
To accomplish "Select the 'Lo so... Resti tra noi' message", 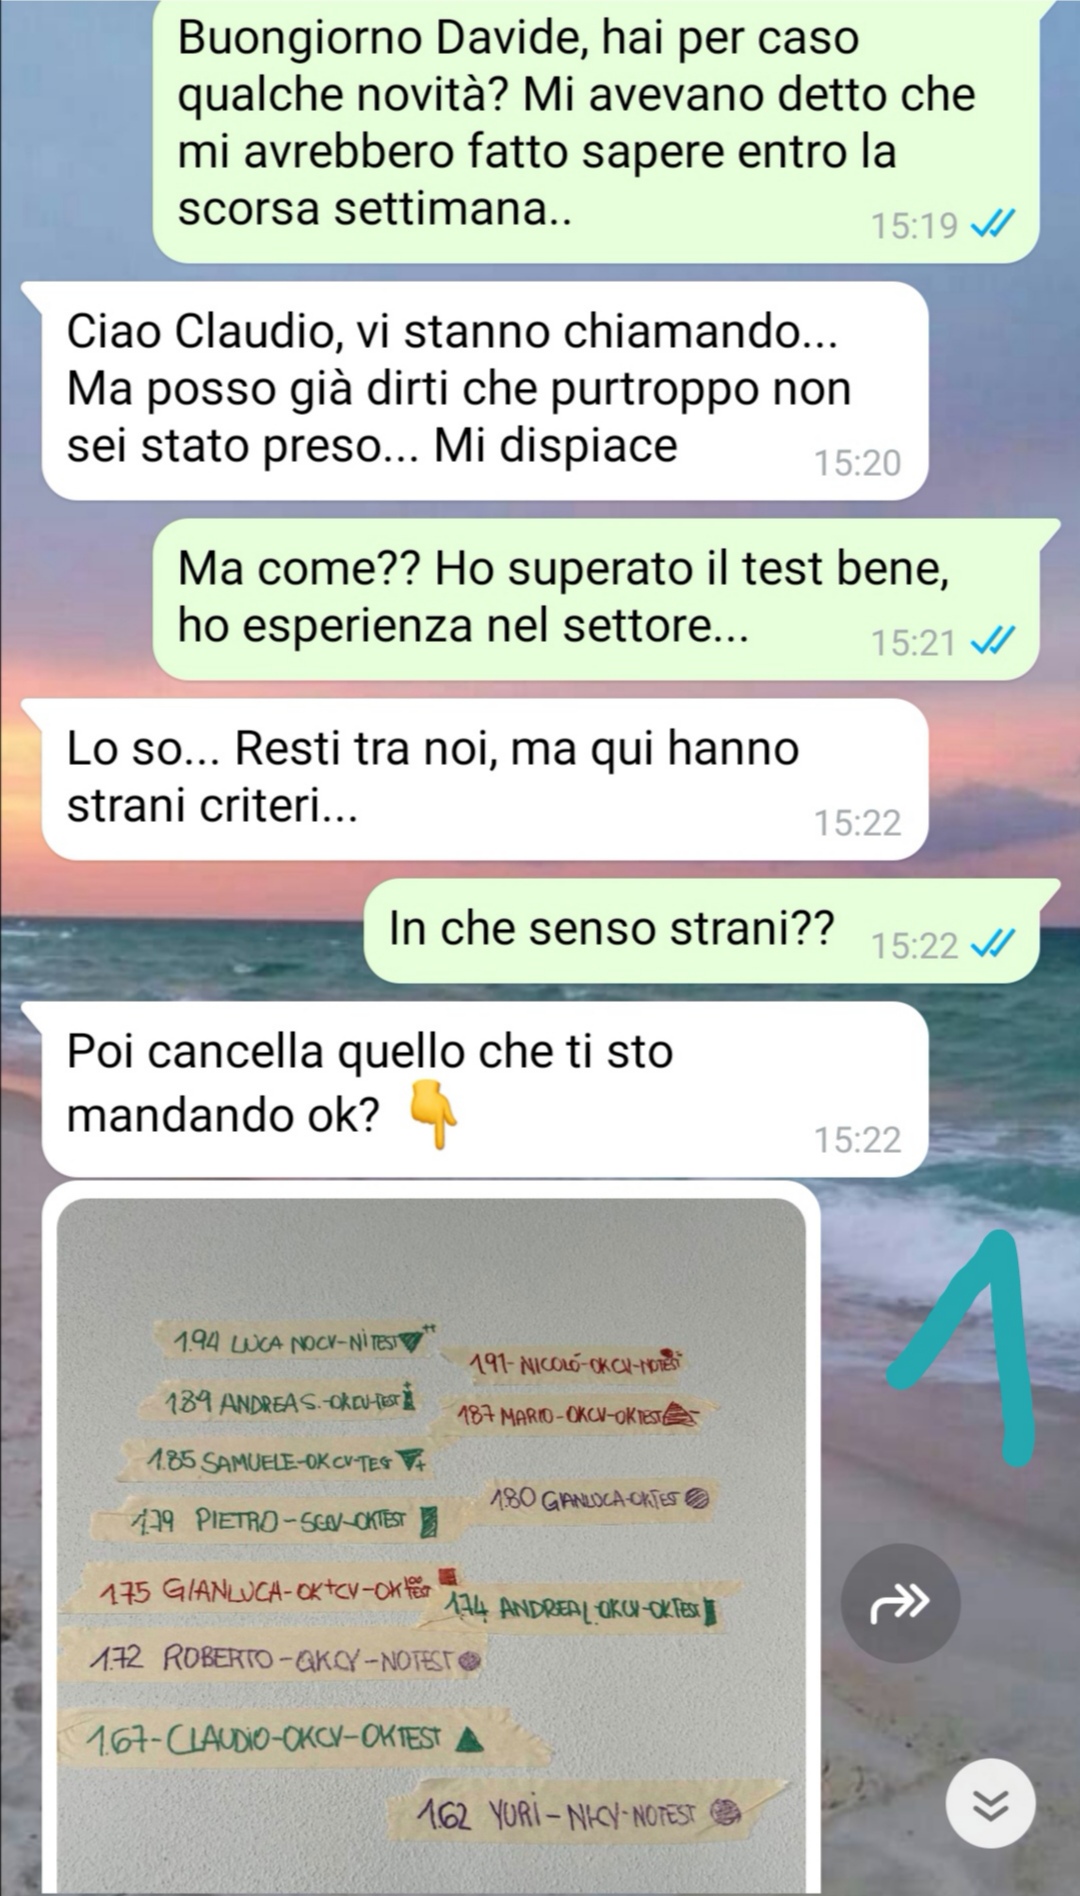I will (x=485, y=779).
